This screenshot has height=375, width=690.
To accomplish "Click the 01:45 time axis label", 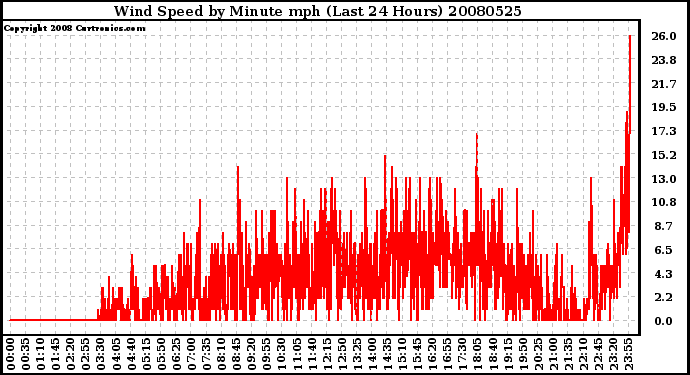I will (x=55, y=354).
